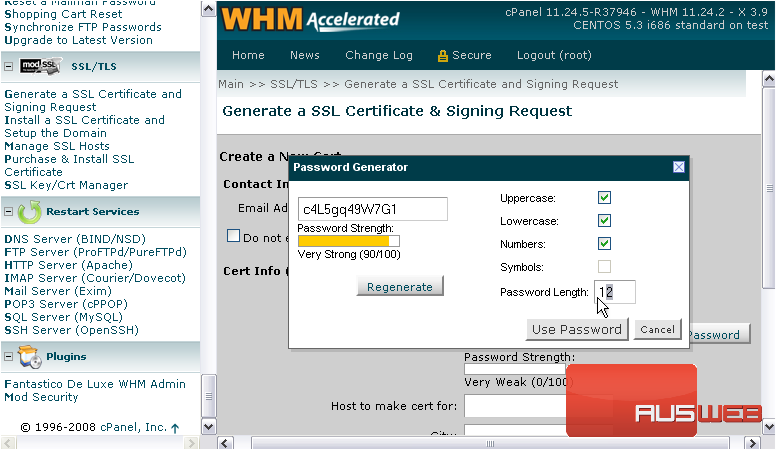Open the Change Log menu item
This screenshot has width=776, height=450.
click(379, 56)
